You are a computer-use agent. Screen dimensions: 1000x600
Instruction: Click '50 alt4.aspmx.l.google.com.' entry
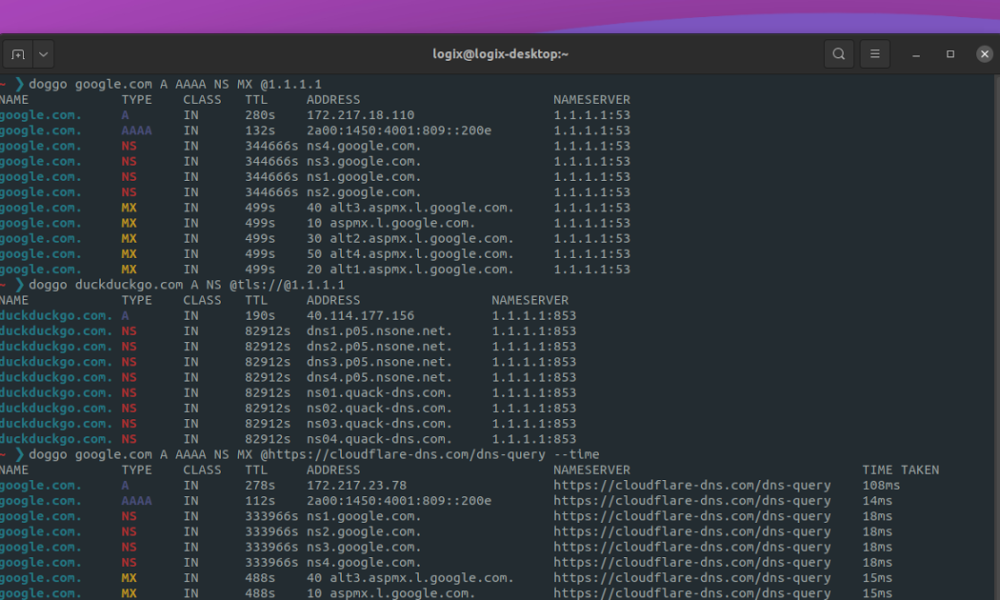coord(410,254)
